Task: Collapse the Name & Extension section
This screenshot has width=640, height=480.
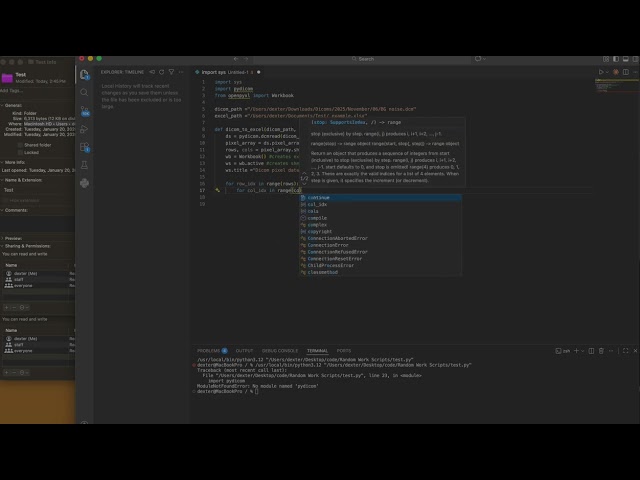Action: (x=2, y=180)
